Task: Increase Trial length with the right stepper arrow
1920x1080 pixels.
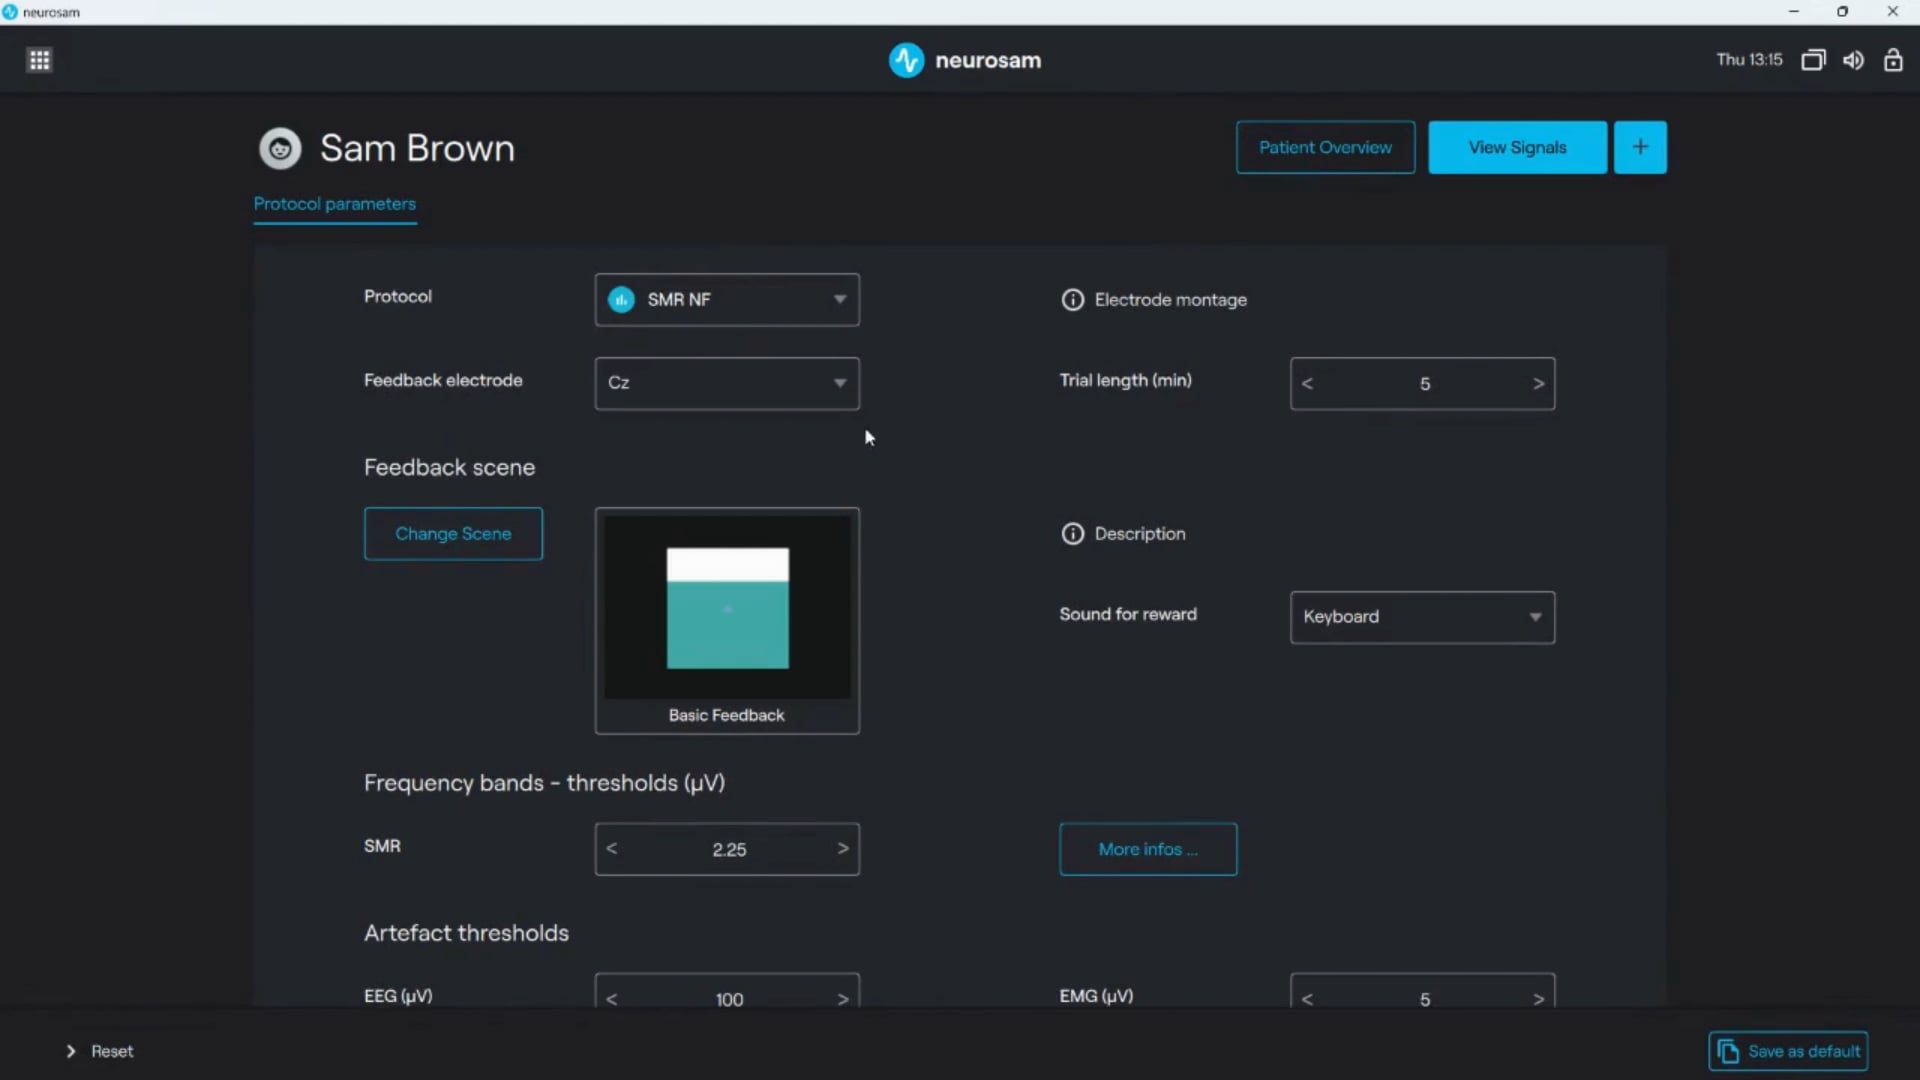Action: click(1538, 383)
